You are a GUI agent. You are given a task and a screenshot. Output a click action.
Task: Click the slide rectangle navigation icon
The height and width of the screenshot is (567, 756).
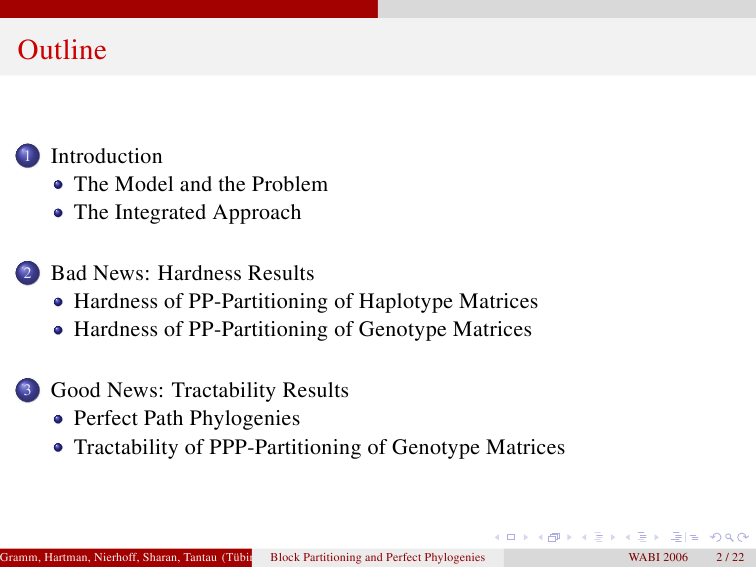(511, 537)
